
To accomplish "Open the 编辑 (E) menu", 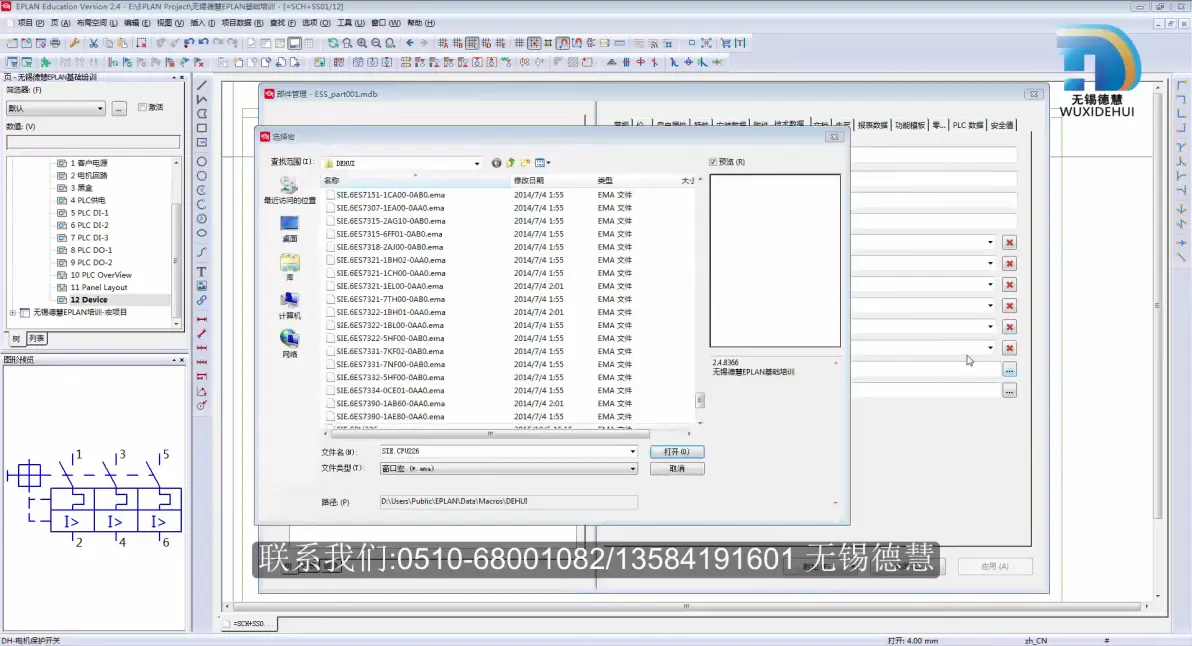I will point(137,23).
